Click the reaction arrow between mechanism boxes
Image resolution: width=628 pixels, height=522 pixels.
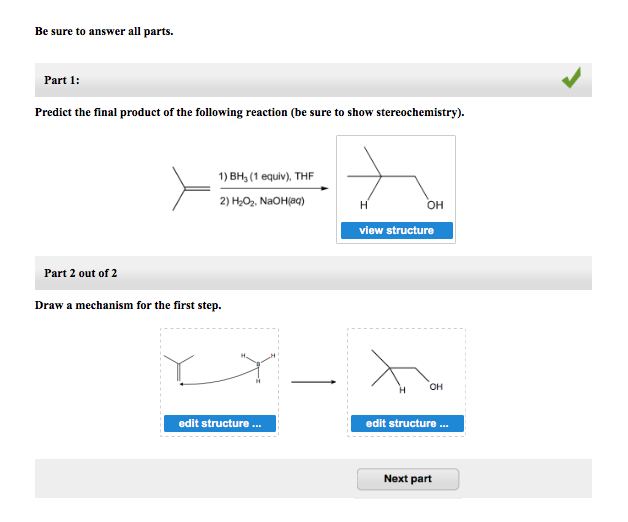pos(313,382)
